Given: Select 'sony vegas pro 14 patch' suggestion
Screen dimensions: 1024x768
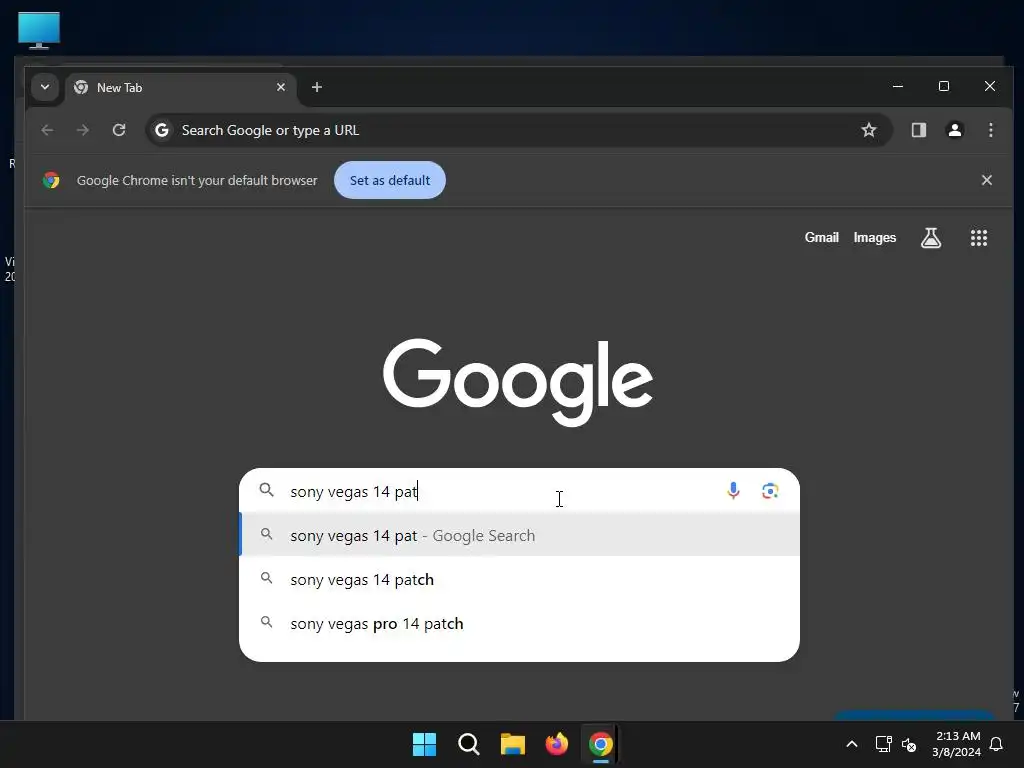Looking at the screenshot, I should pyautogui.click(x=520, y=623).
